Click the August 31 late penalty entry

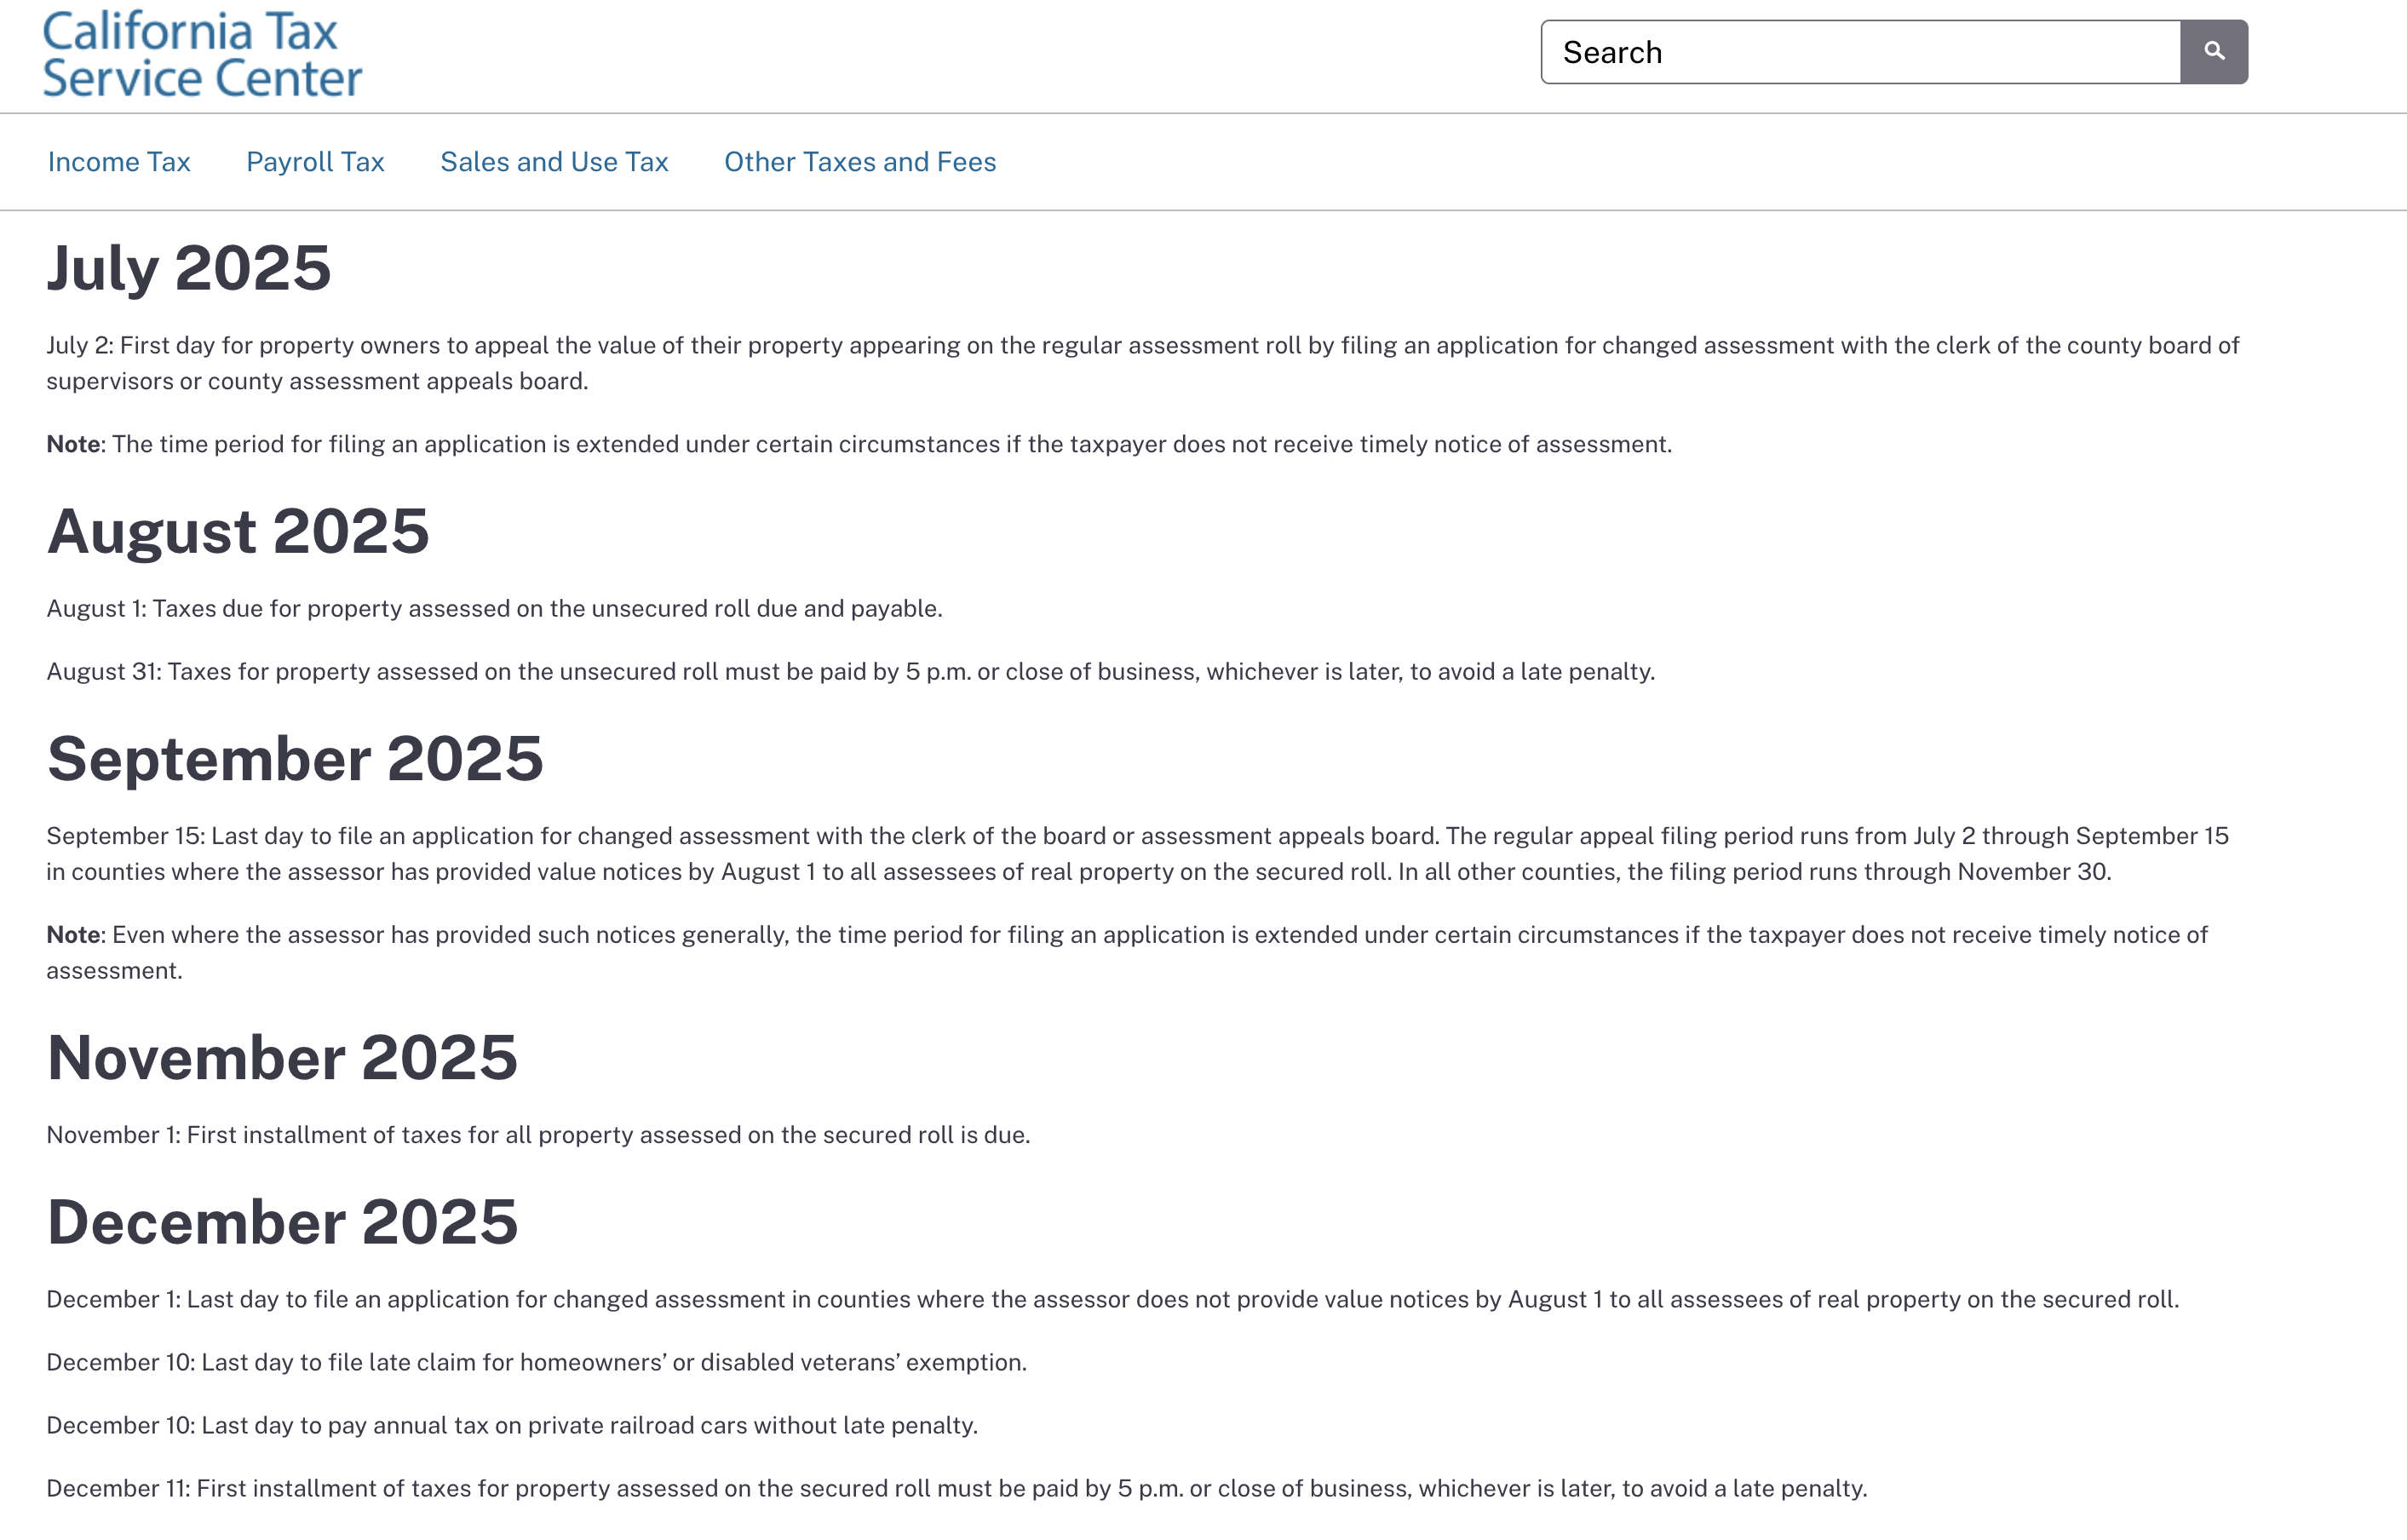(850, 672)
